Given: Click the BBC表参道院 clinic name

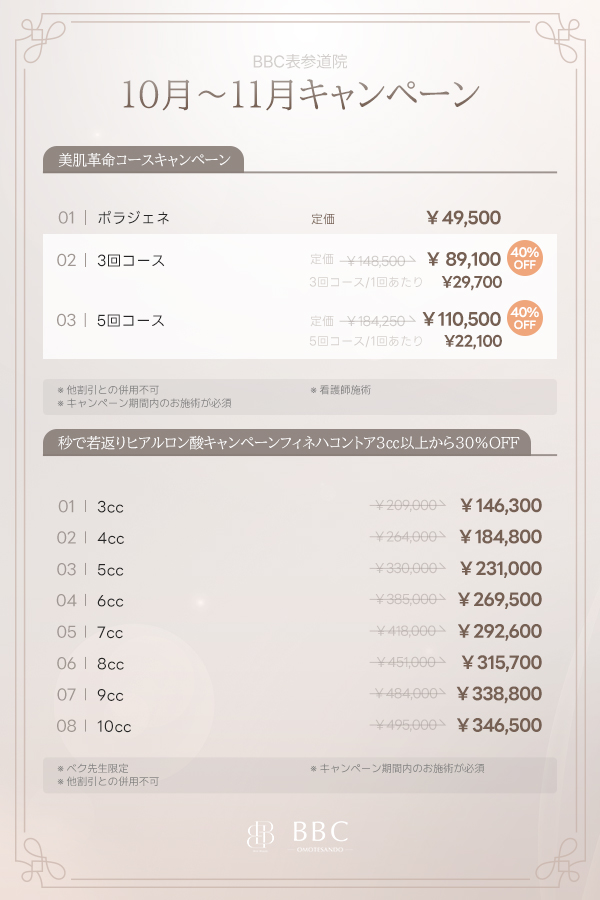Looking at the screenshot, I should coord(300,62).
